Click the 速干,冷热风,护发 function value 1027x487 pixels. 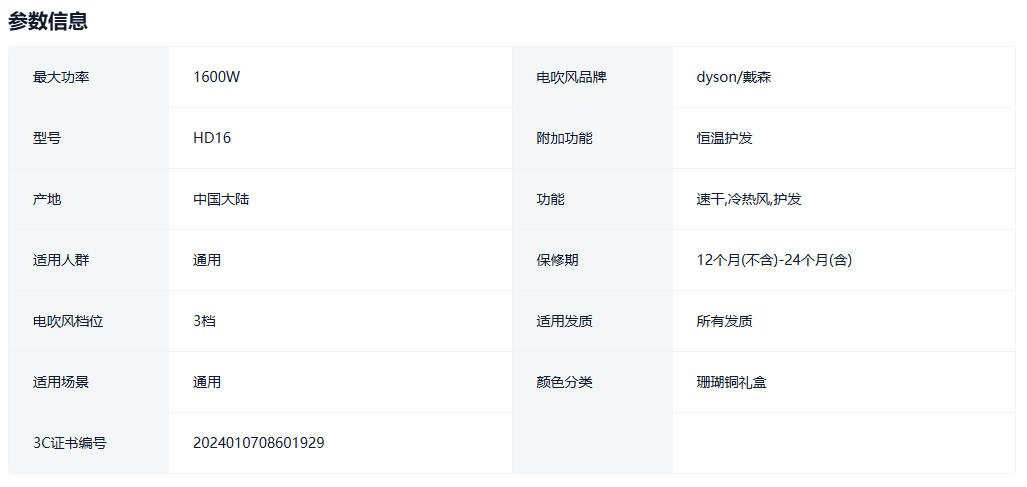(749, 199)
